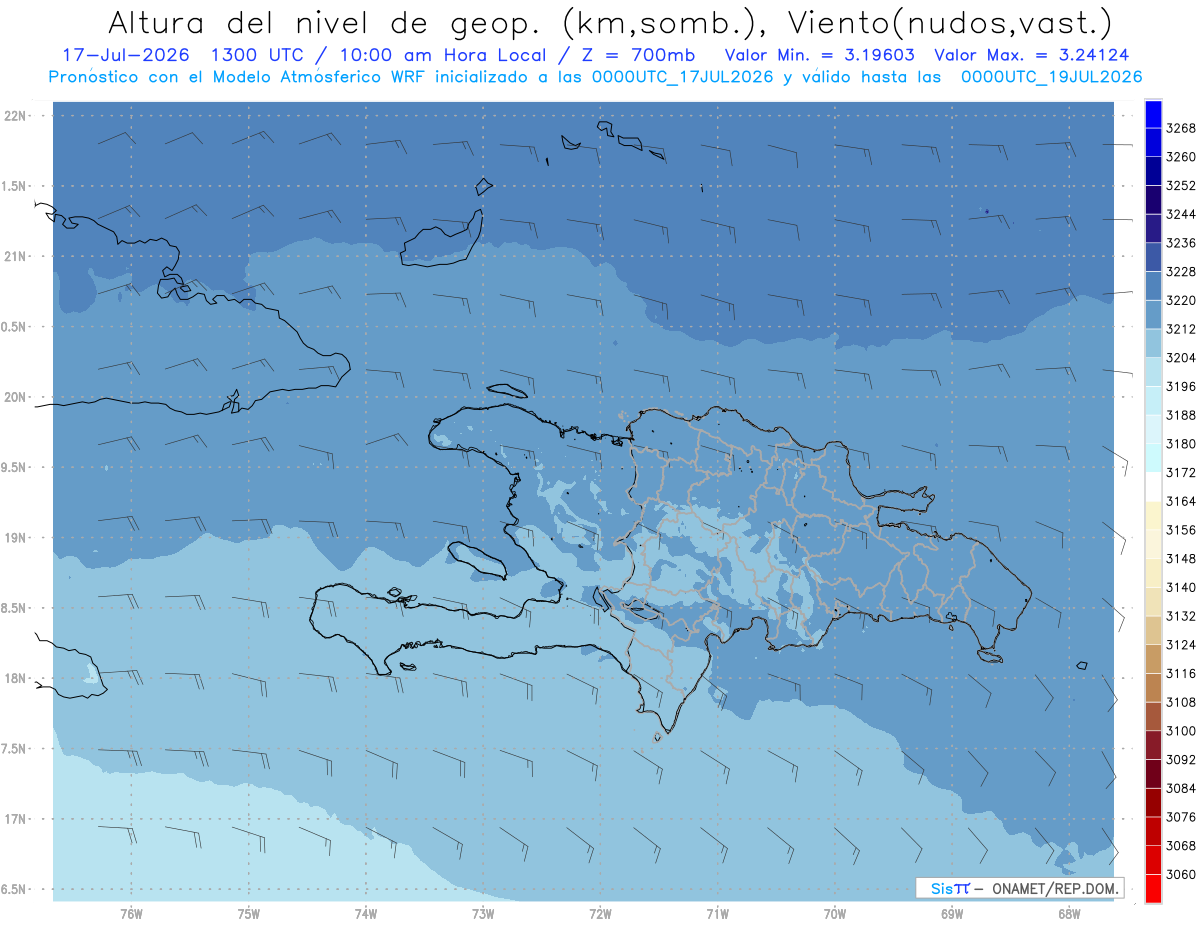1200x927 pixels.
Task: Click 'Valor Max. = 3.24124' value
Action: pos(1031,55)
